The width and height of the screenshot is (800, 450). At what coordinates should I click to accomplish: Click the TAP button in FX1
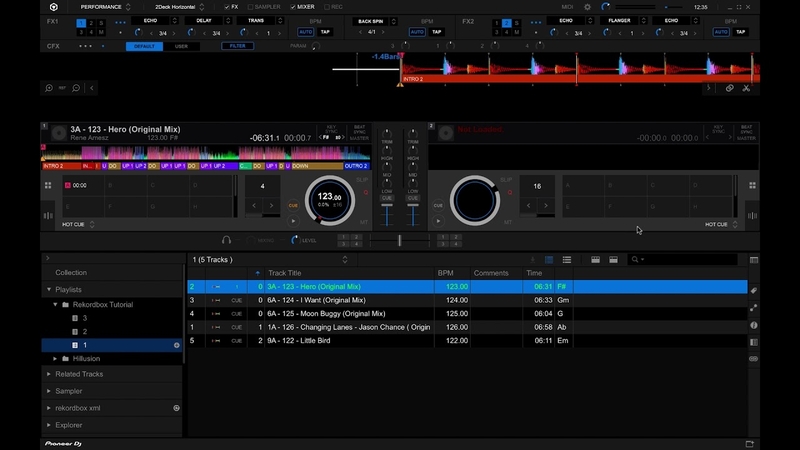[x=325, y=32]
